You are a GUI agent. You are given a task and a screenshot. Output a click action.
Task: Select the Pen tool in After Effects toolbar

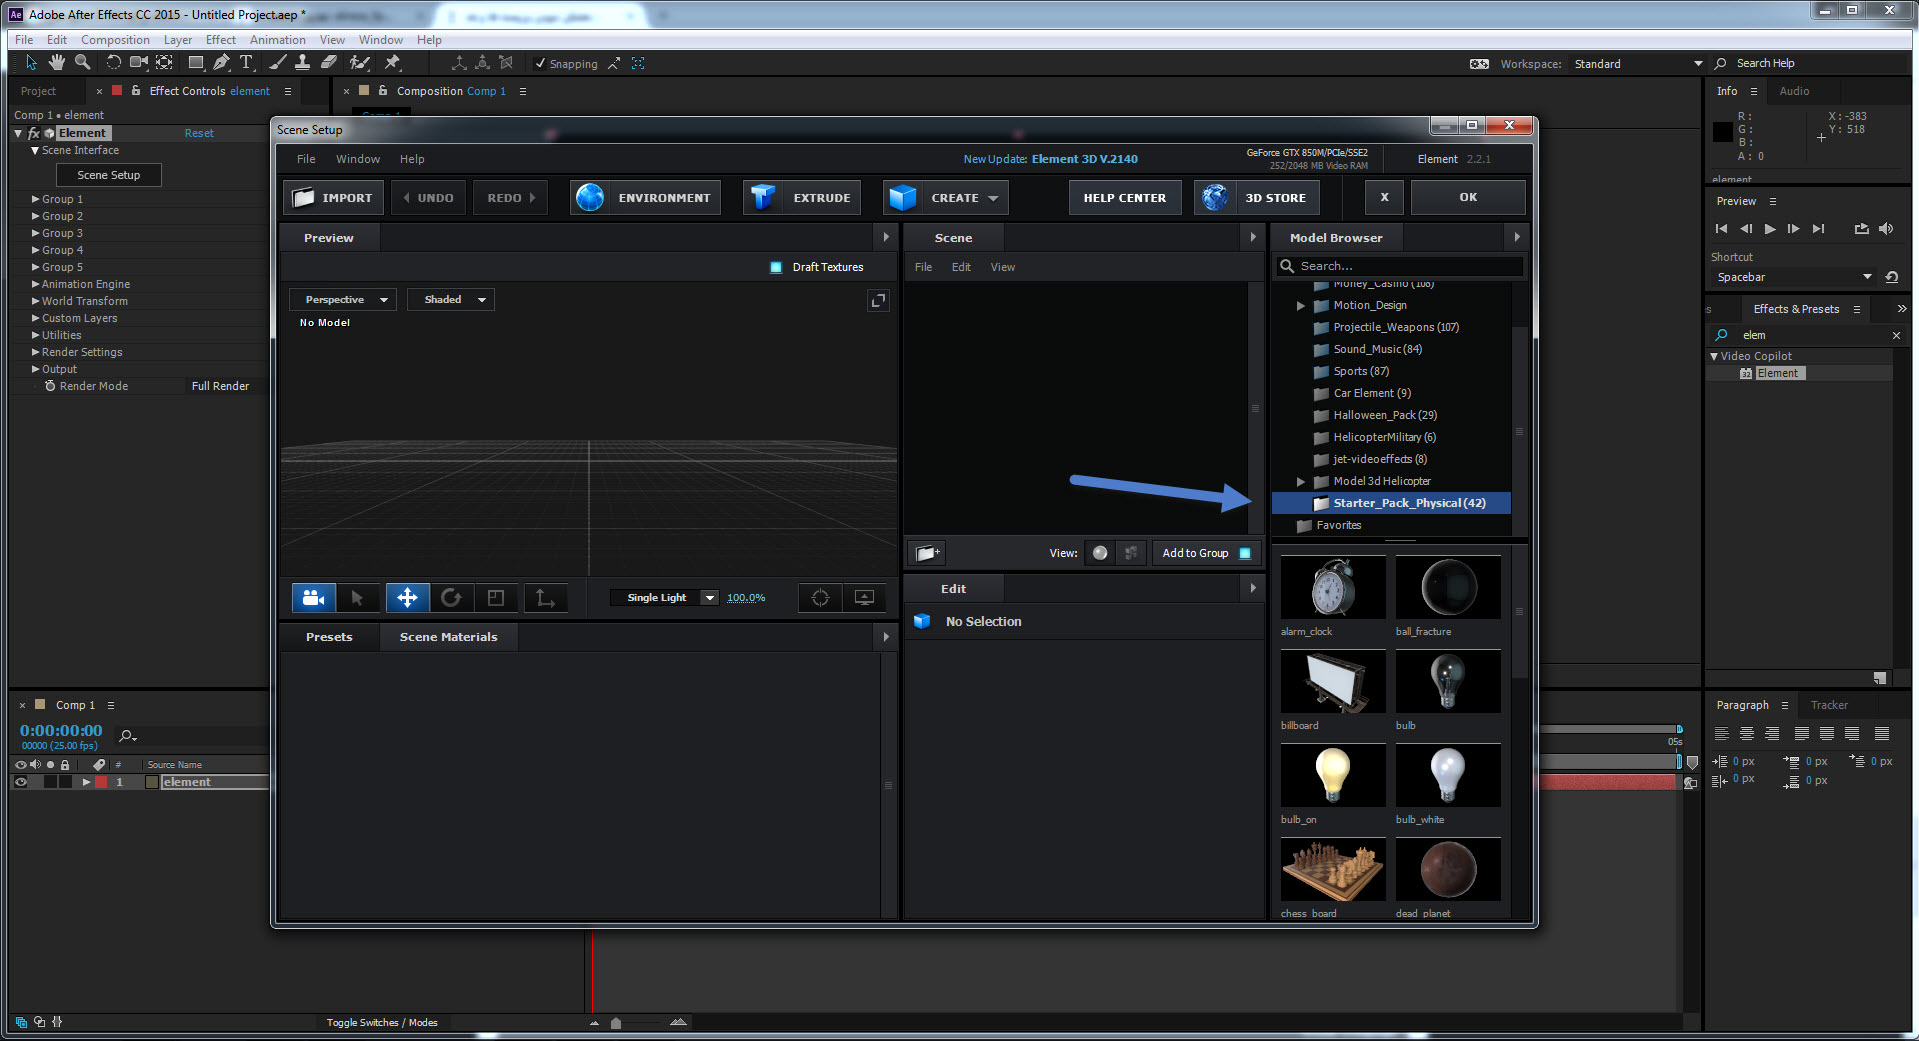tap(221, 63)
